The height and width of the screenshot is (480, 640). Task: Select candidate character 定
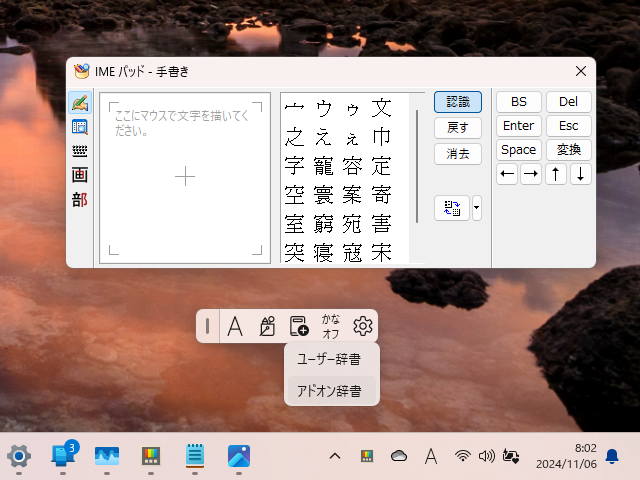pos(381,166)
